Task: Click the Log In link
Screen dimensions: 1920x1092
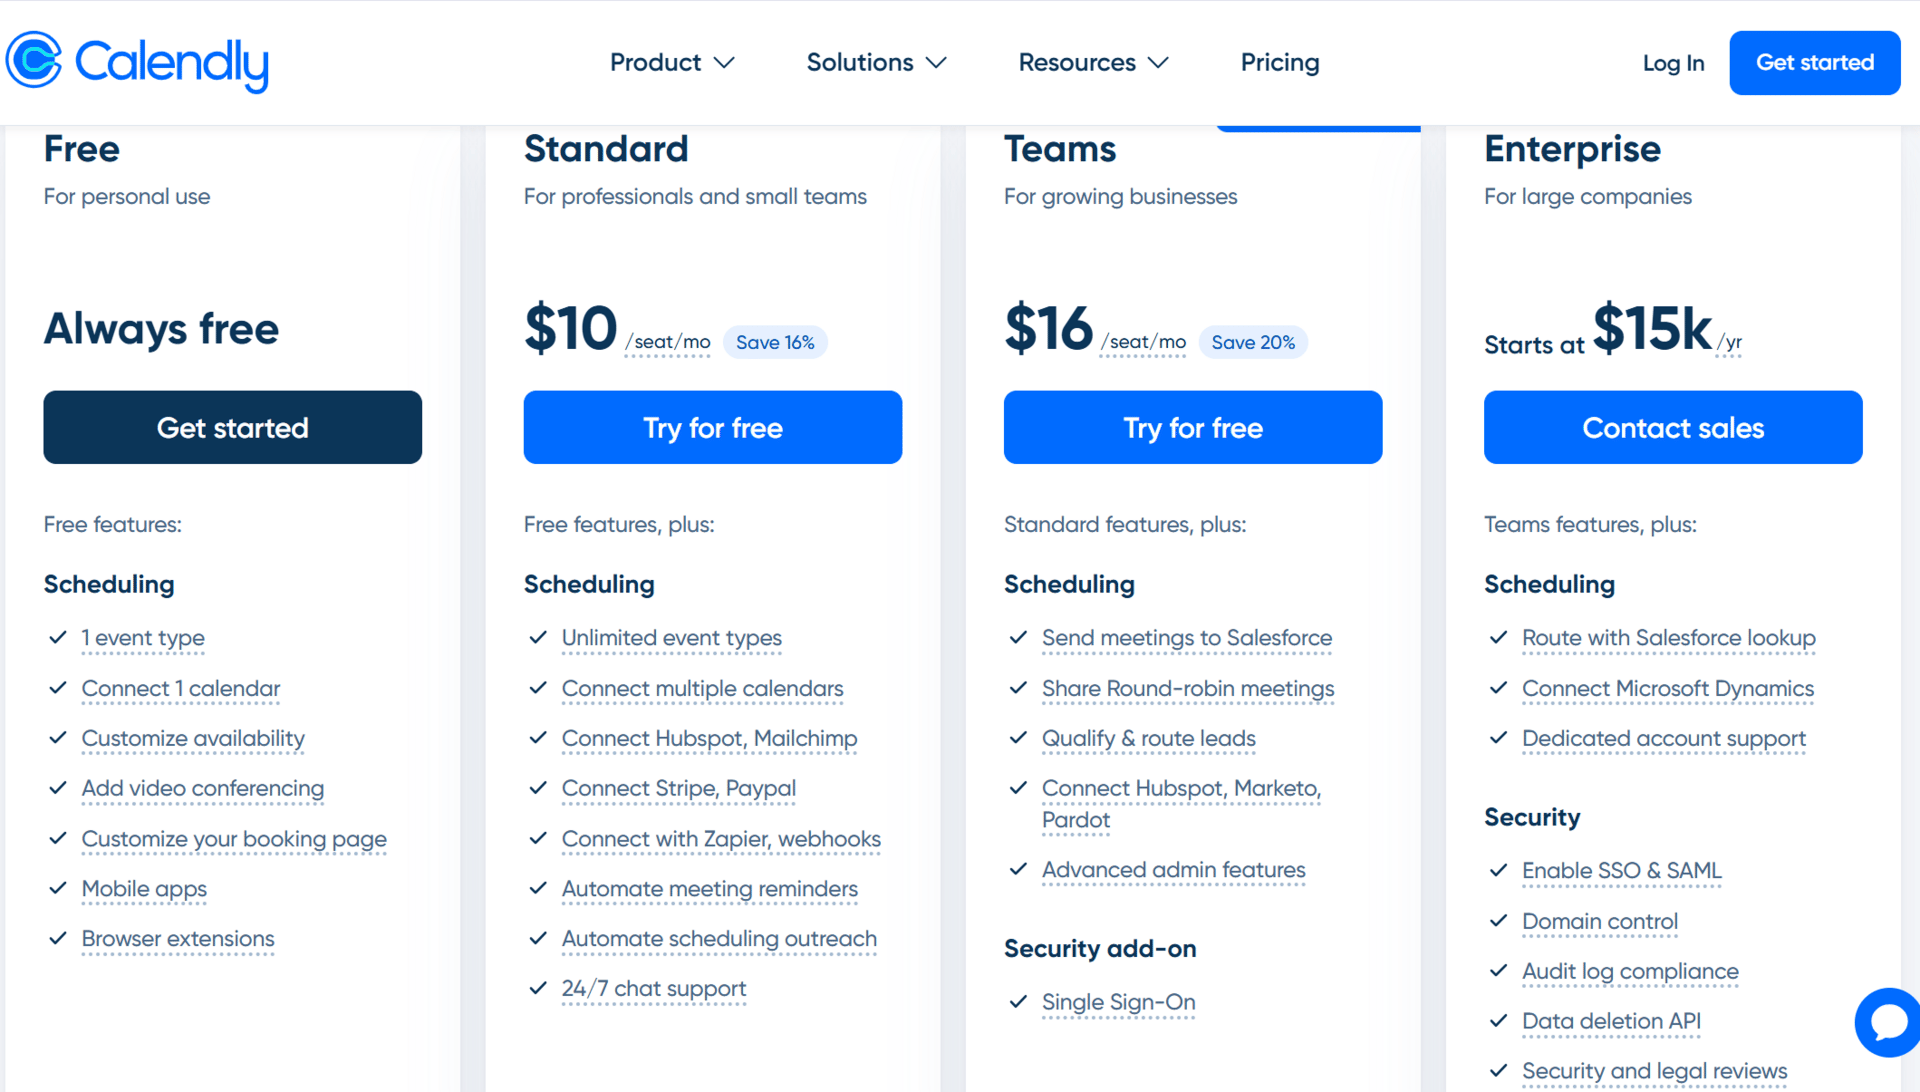Action: tap(1673, 63)
